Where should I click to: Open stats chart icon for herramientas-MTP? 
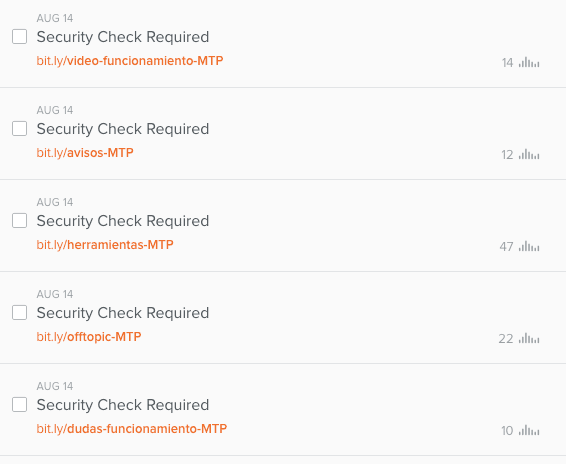pos(529,246)
